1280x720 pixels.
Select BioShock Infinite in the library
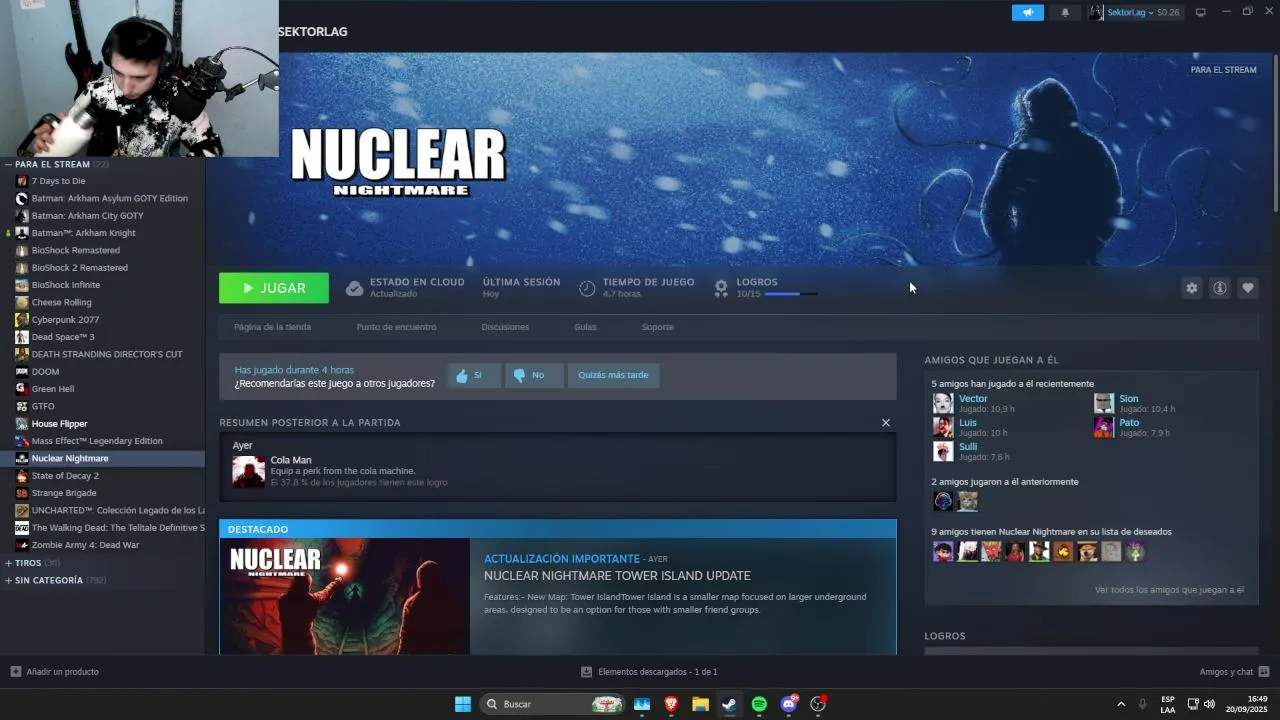[65, 285]
